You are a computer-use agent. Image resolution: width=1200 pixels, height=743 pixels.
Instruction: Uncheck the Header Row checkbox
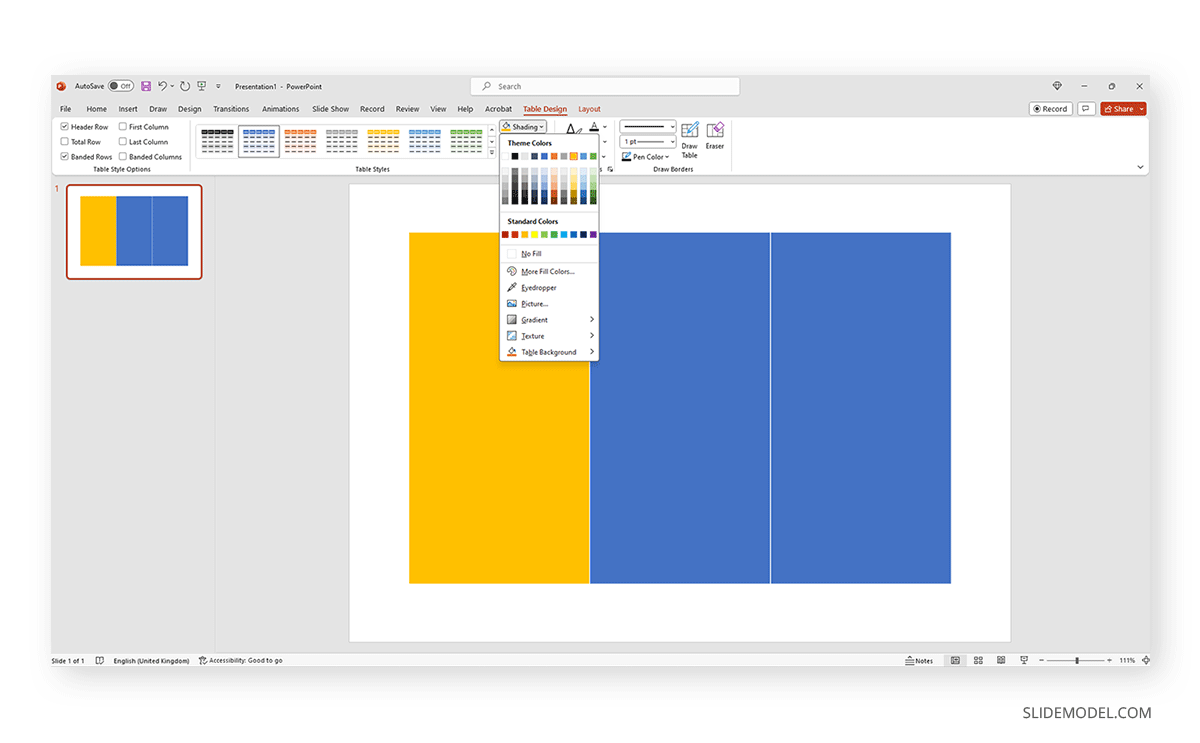tap(65, 127)
